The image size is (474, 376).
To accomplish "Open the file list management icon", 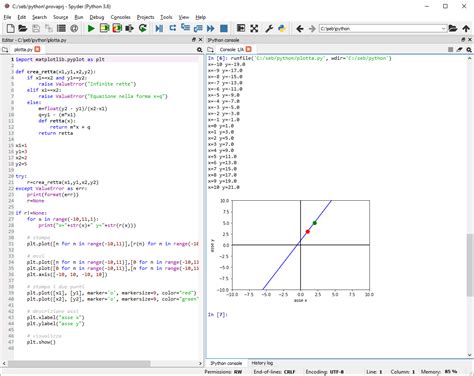I will pos(61,28).
